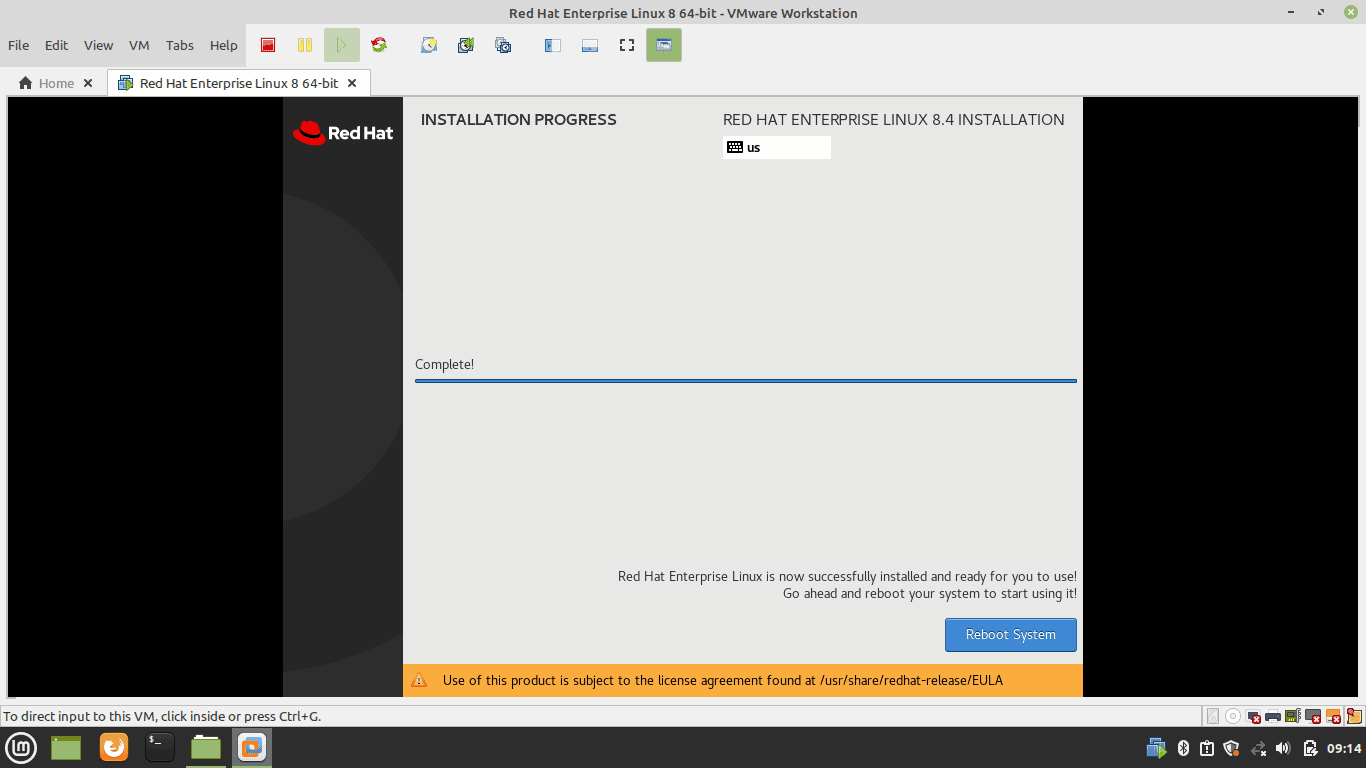Click the green power on play icon
Viewport: 1366px width, 768px height.
[x=342, y=45]
